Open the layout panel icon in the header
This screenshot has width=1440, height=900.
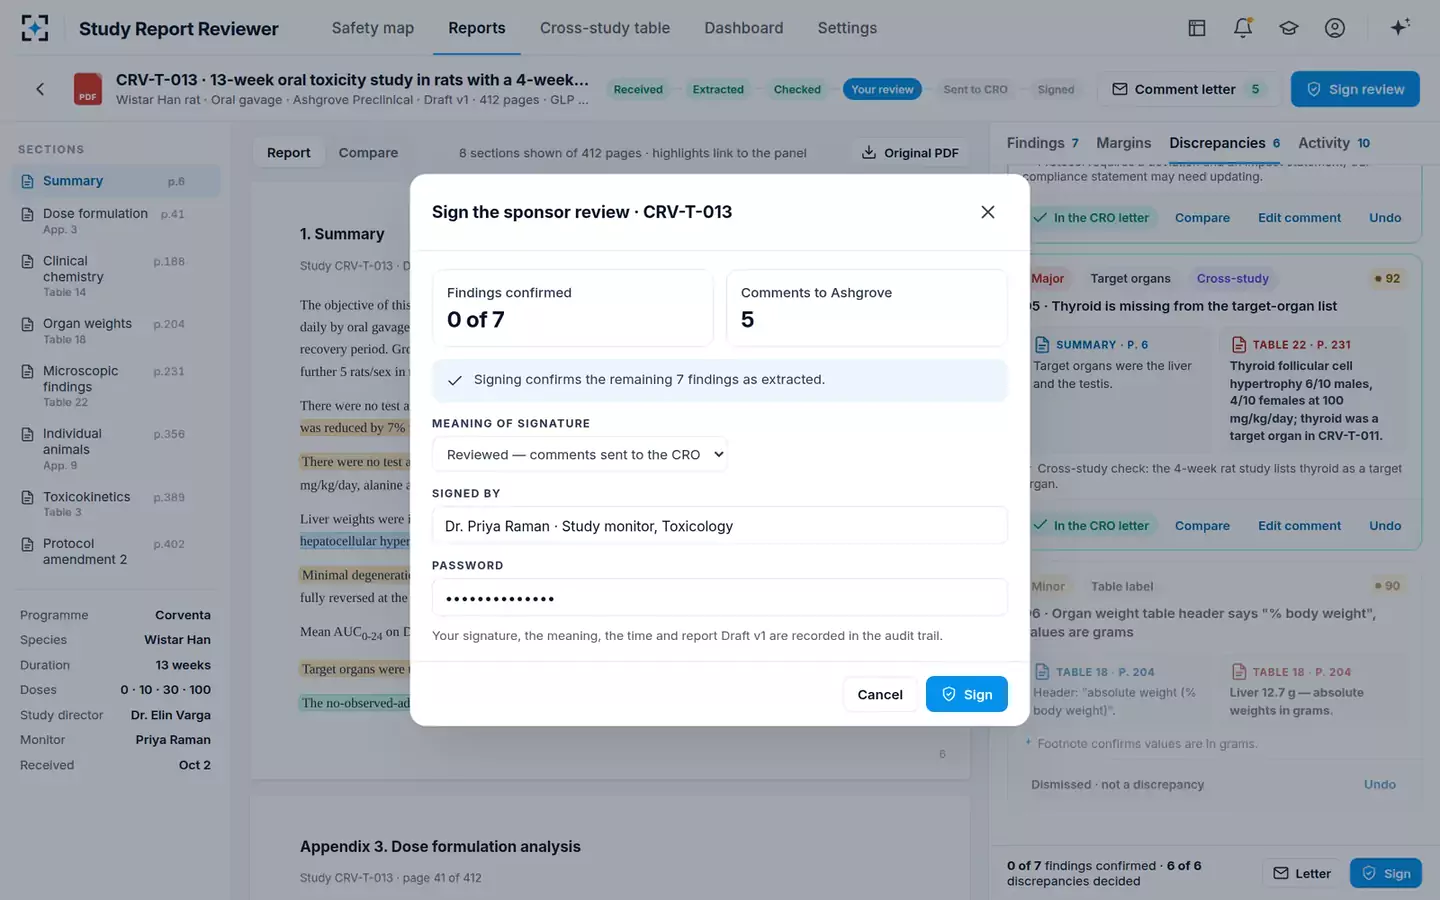point(1197,28)
